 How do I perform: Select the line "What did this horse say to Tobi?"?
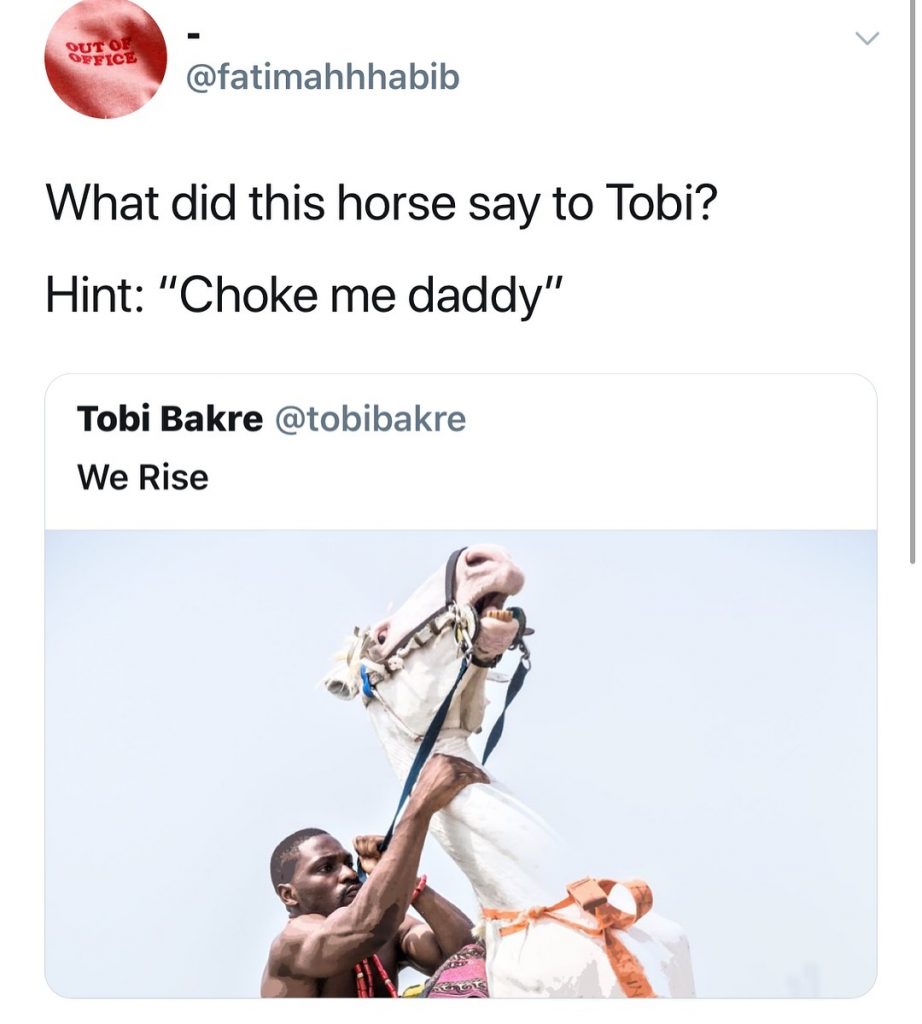pos(381,204)
